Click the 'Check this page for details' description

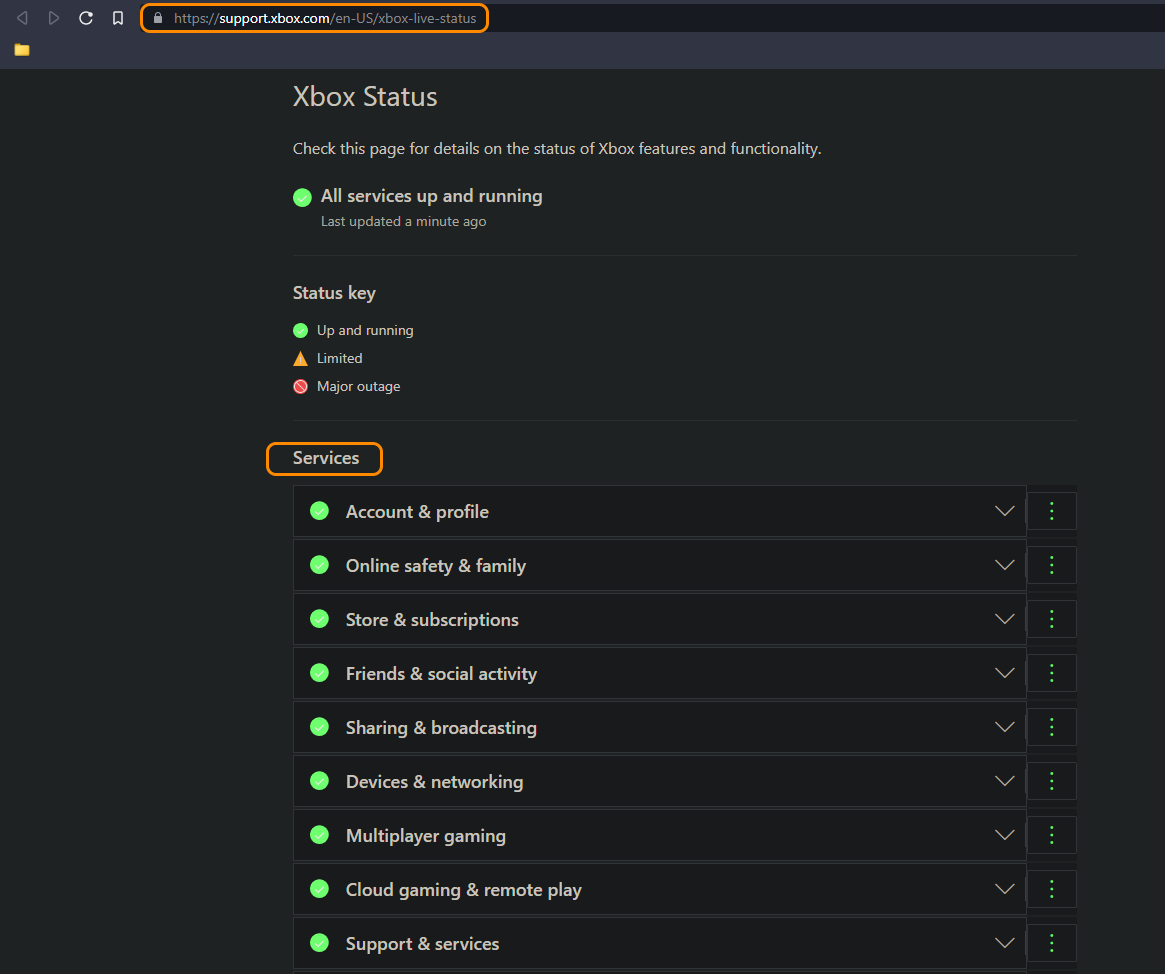[556, 149]
